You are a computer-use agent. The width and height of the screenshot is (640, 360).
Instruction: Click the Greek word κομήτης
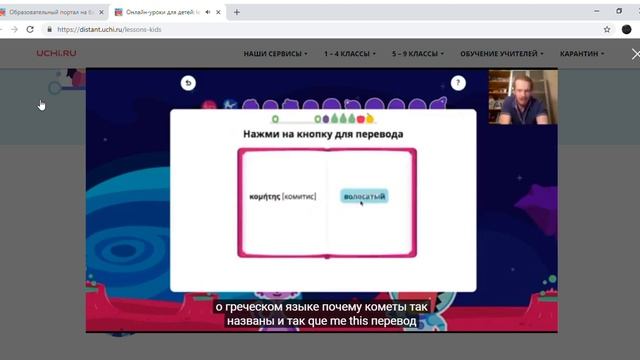click(x=264, y=197)
